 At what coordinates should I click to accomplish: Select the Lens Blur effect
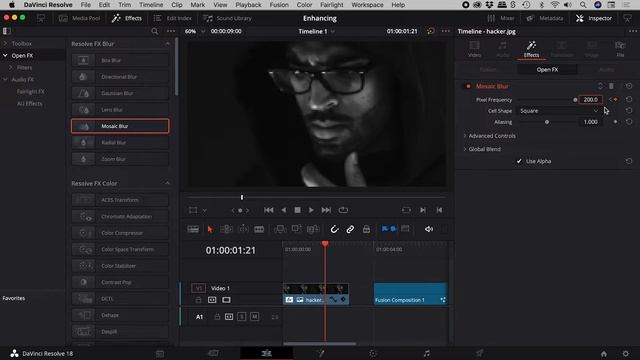point(120,109)
